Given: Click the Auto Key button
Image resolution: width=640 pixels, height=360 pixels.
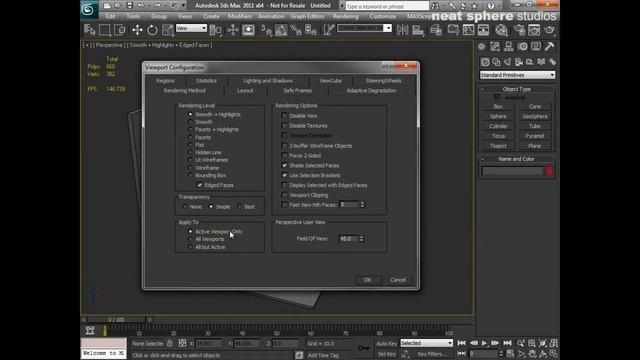Looking at the screenshot, I should click(386, 344).
